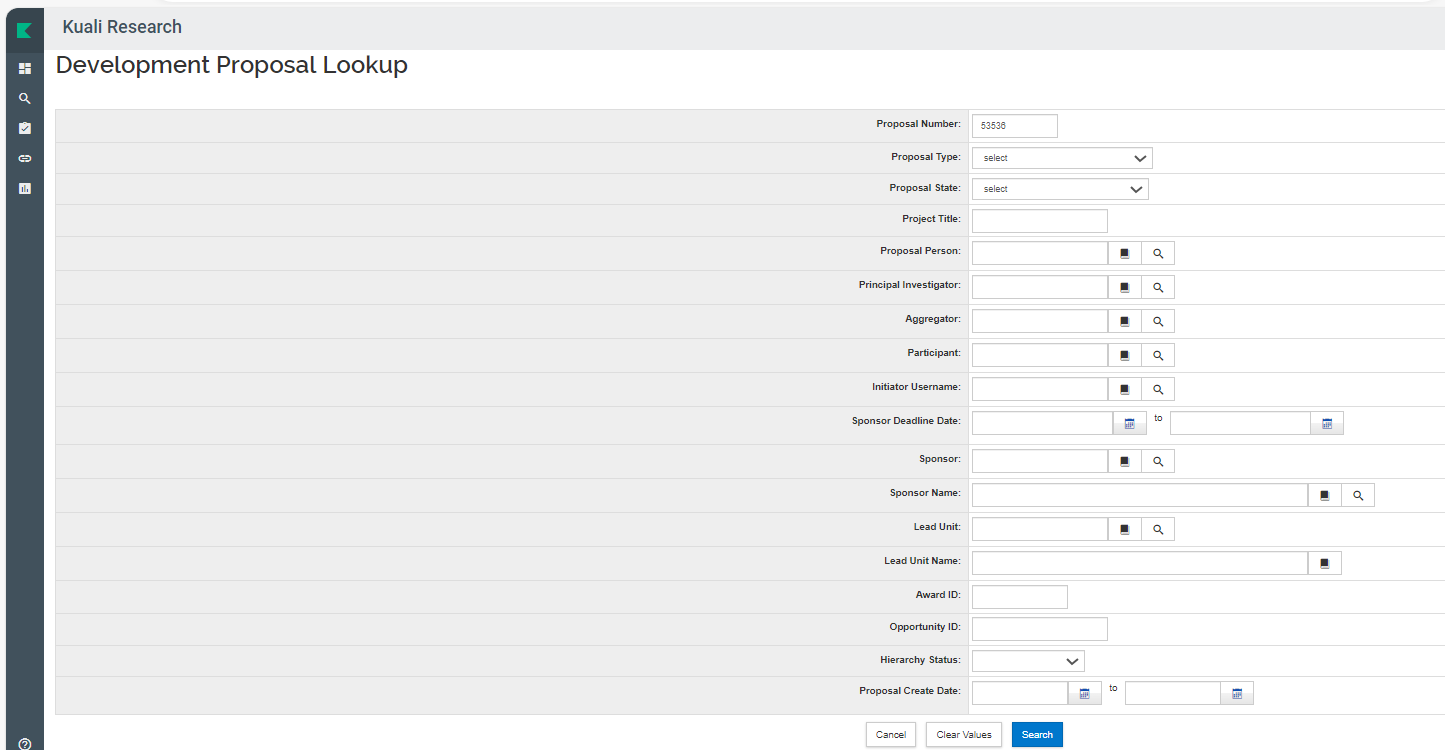Click the Sponsor Name input field
The height and width of the screenshot is (750, 1445).
(1140, 496)
